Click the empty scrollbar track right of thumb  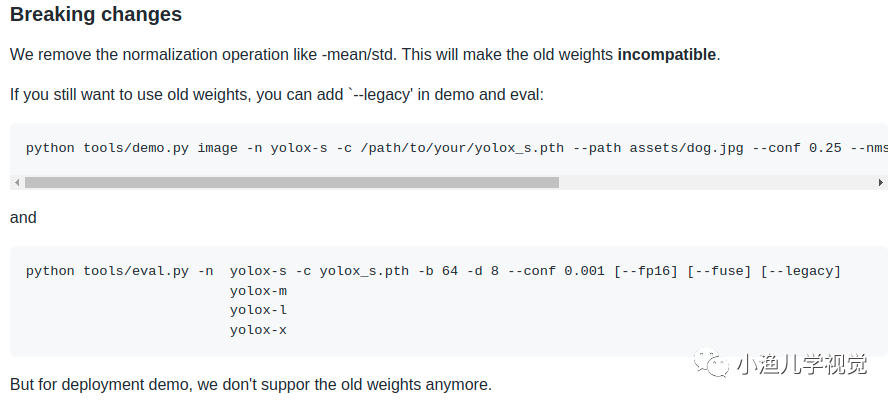(717, 182)
